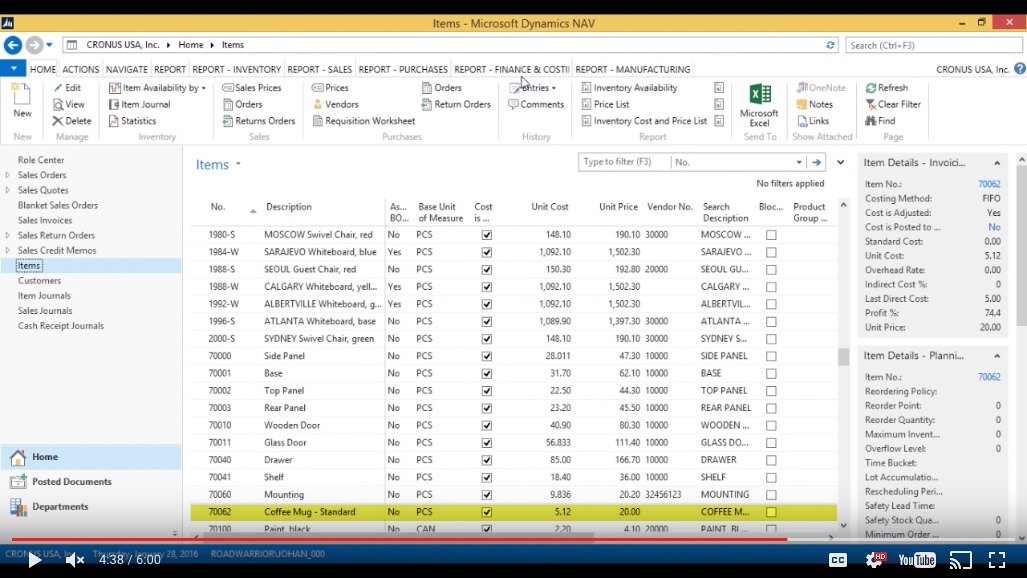Open the filter field selector showing No.
Image resolution: width=1027 pixels, height=578 pixels.
739,162
